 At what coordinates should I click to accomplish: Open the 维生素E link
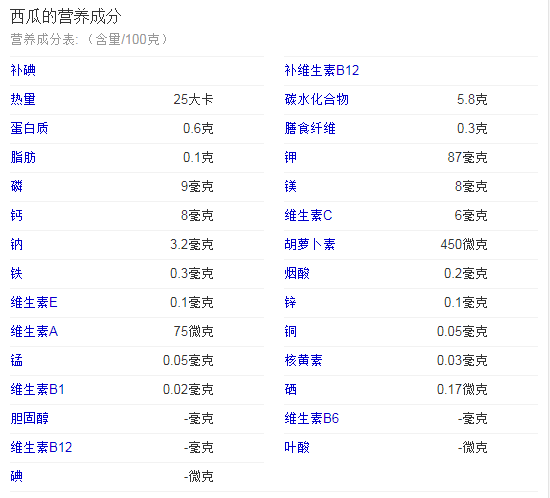[34, 302]
